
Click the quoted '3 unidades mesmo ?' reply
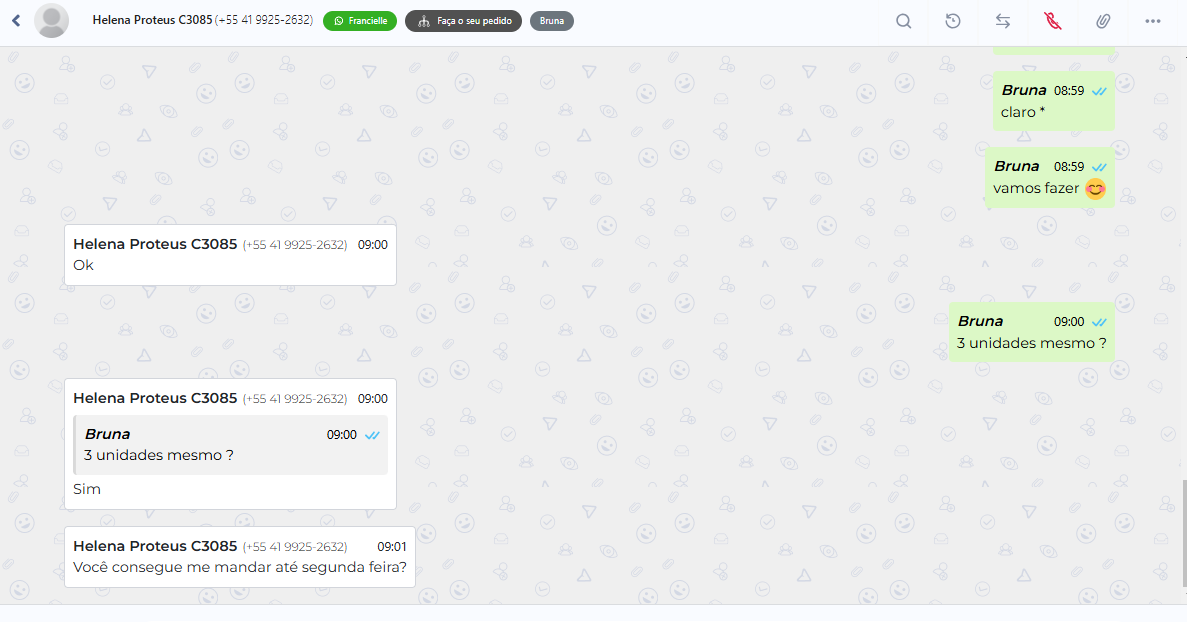(230, 445)
